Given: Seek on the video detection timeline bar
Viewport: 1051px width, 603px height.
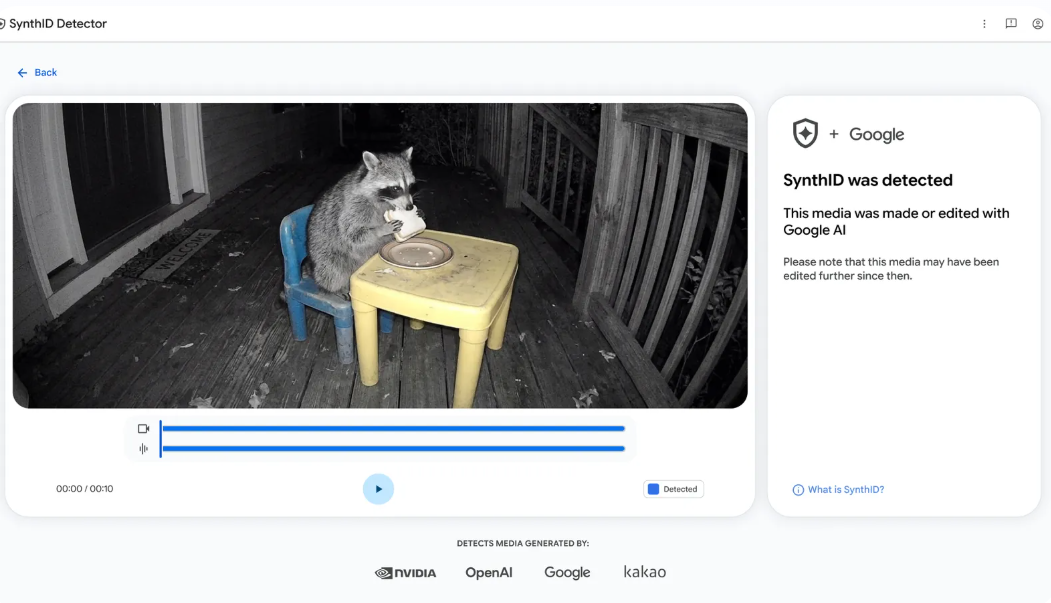Looking at the screenshot, I should coord(393,429).
